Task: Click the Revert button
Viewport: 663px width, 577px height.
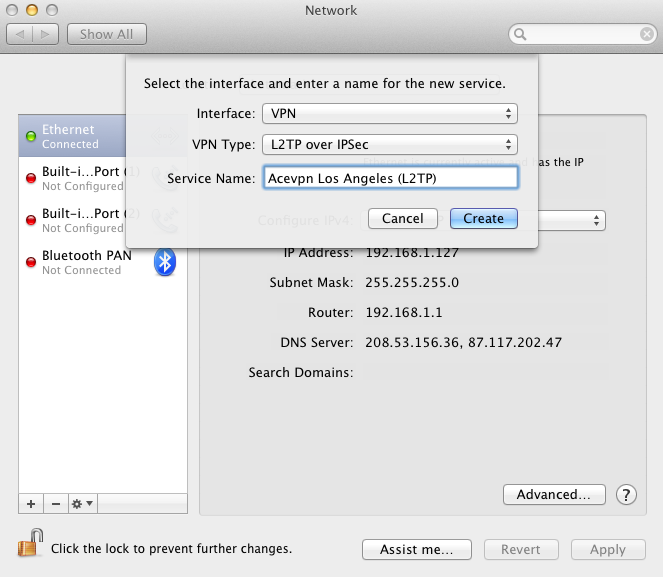Action: pyautogui.click(x=521, y=550)
